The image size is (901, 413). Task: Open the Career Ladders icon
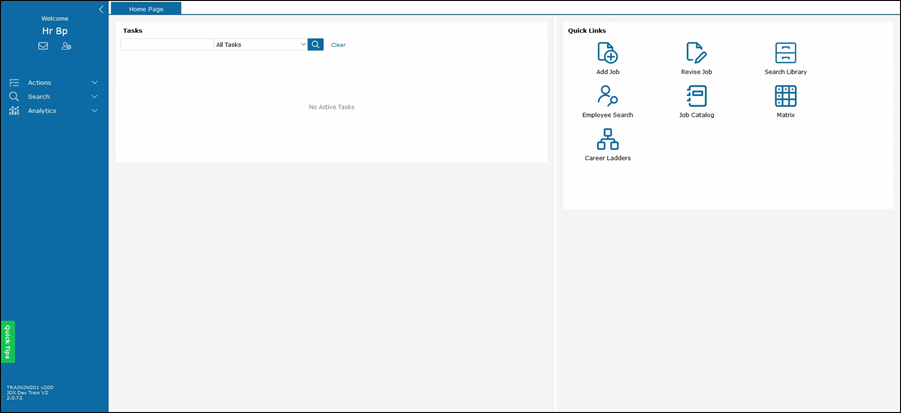click(x=607, y=139)
